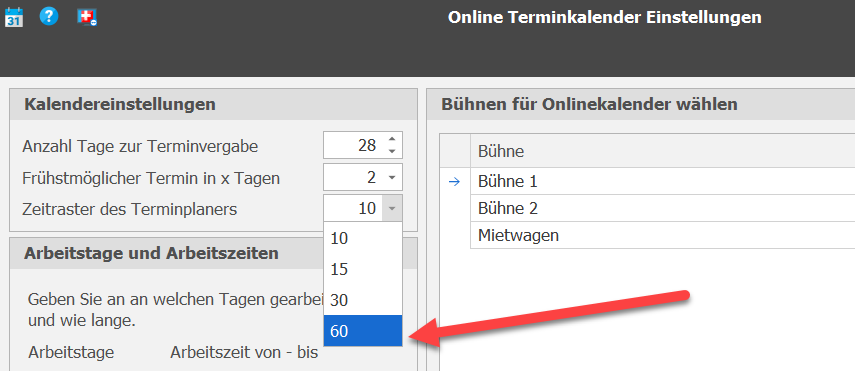Select the Bühne 1 row

pyautogui.click(x=662, y=181)
